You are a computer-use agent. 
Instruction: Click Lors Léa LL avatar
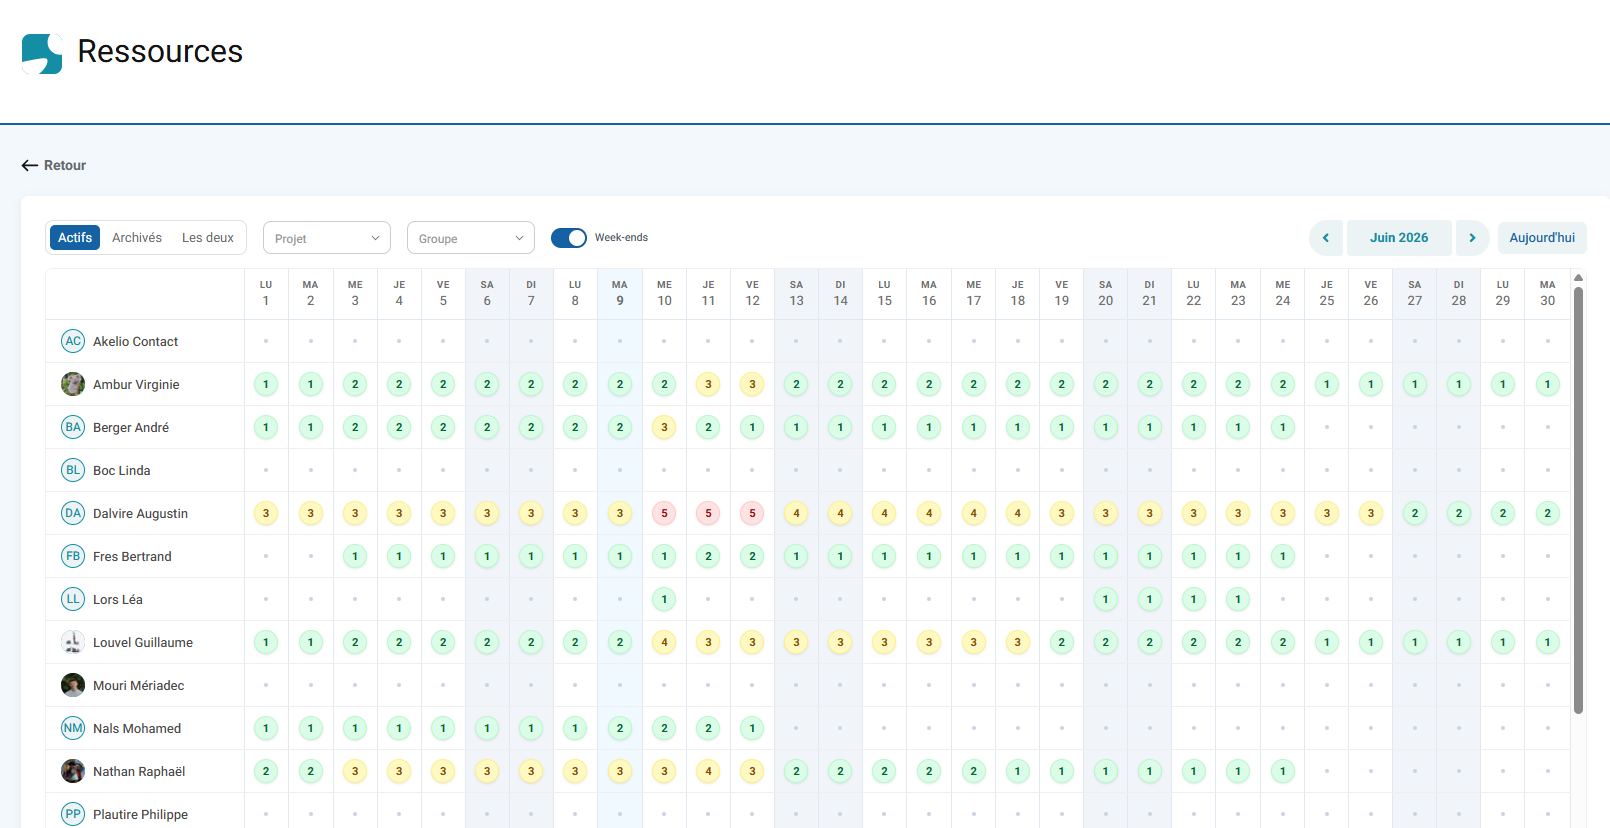73,599
